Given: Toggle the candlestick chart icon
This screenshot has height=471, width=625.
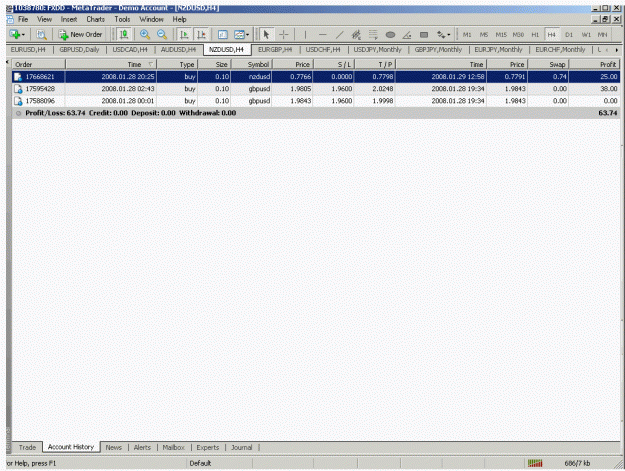Looking at the screenshot, I should 124,35.
